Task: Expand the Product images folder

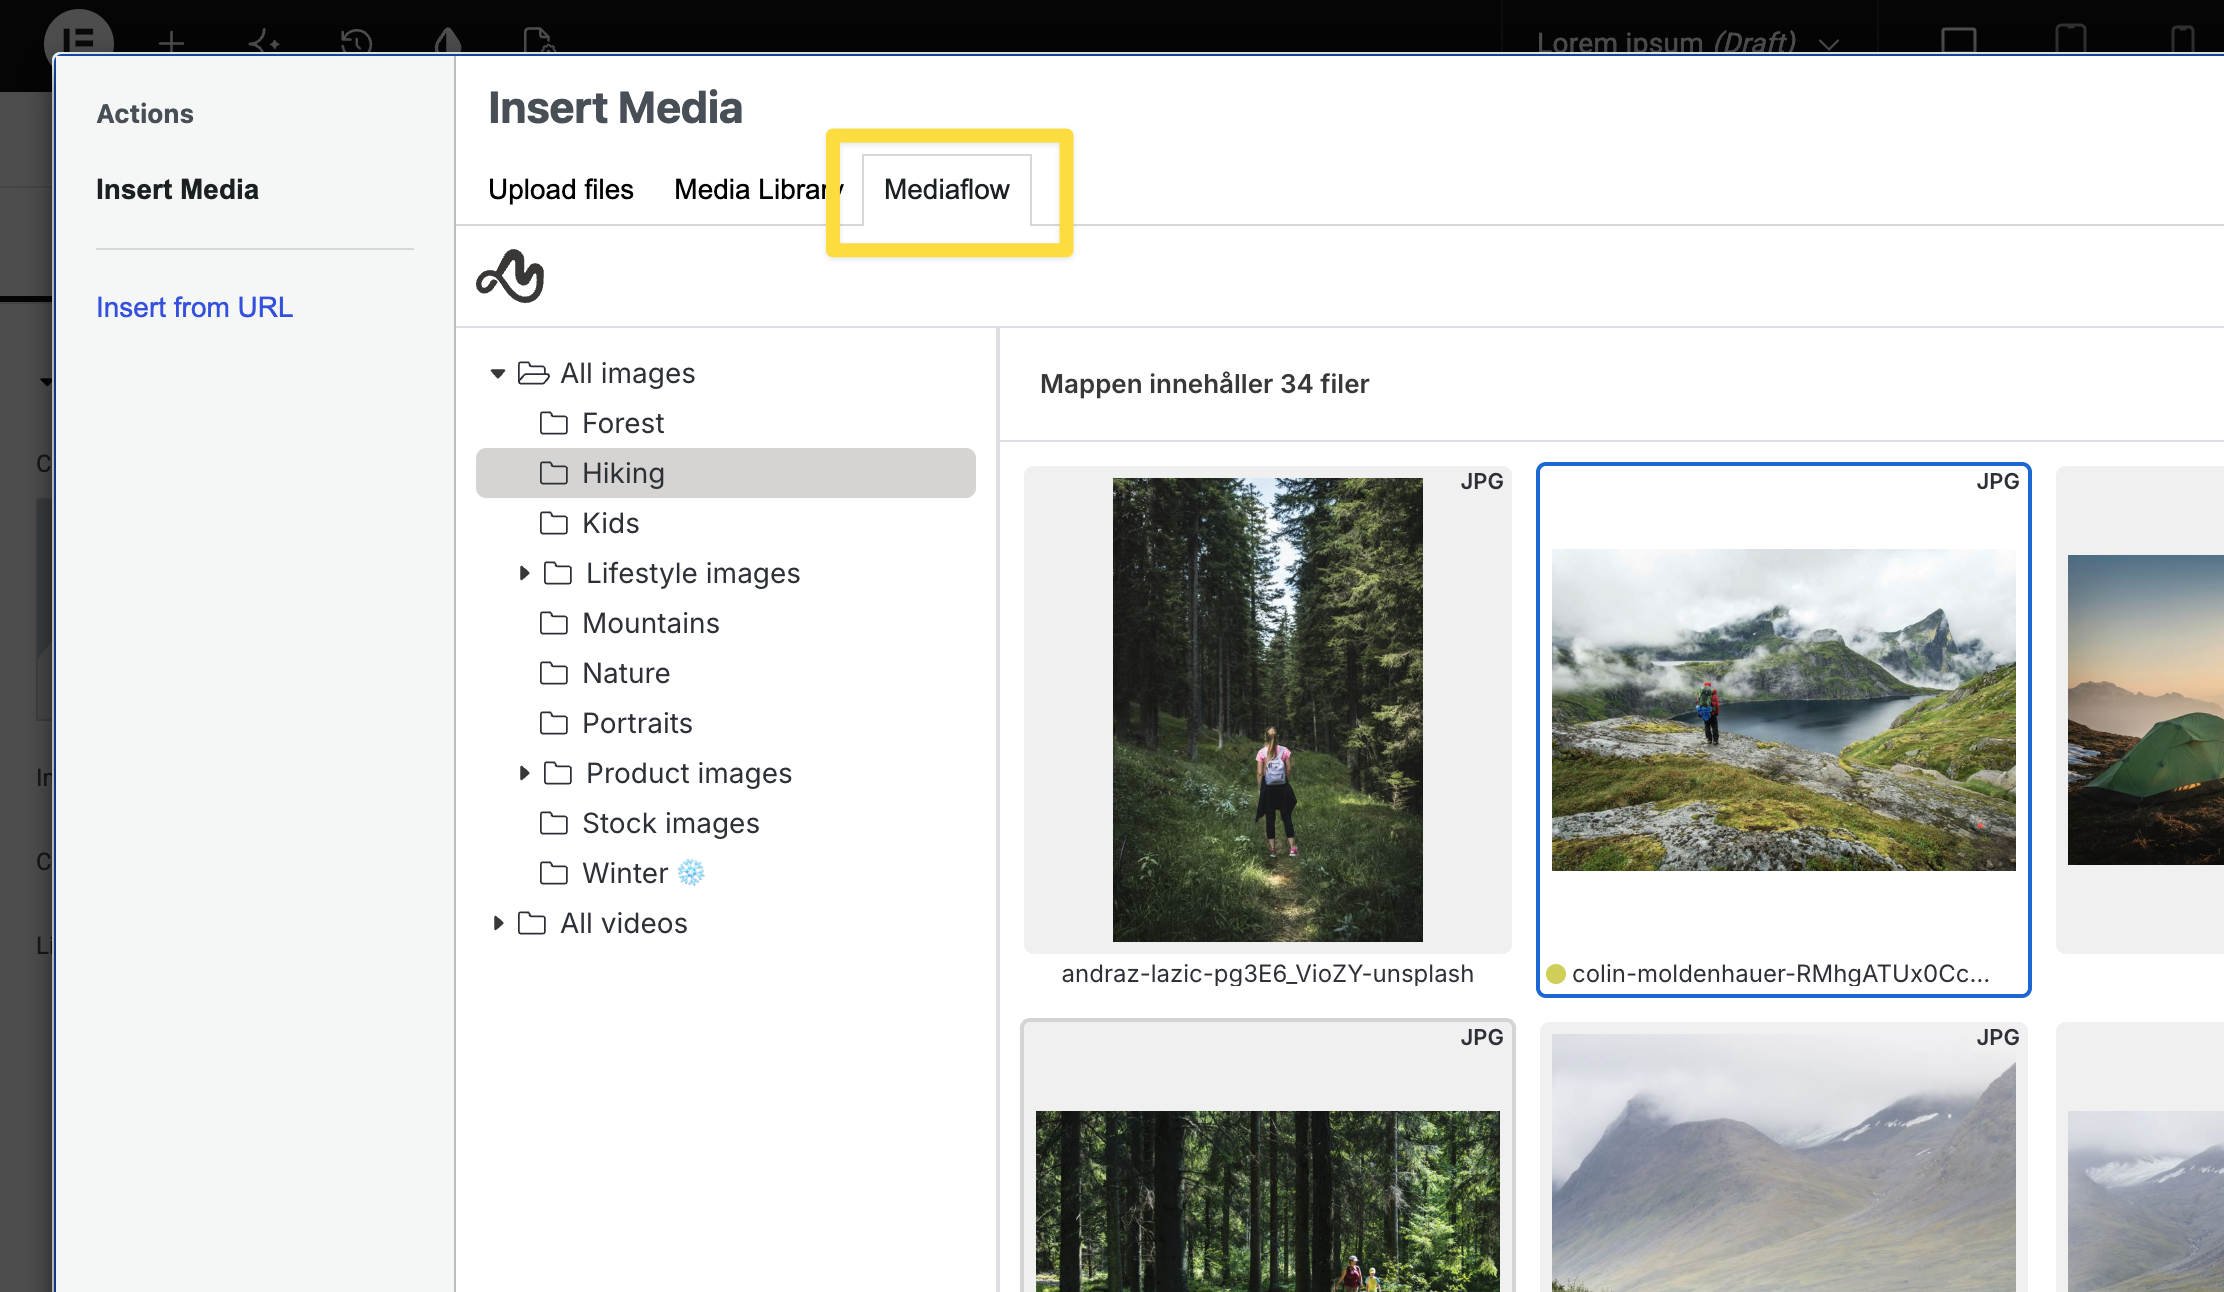Action: point(524,773)
